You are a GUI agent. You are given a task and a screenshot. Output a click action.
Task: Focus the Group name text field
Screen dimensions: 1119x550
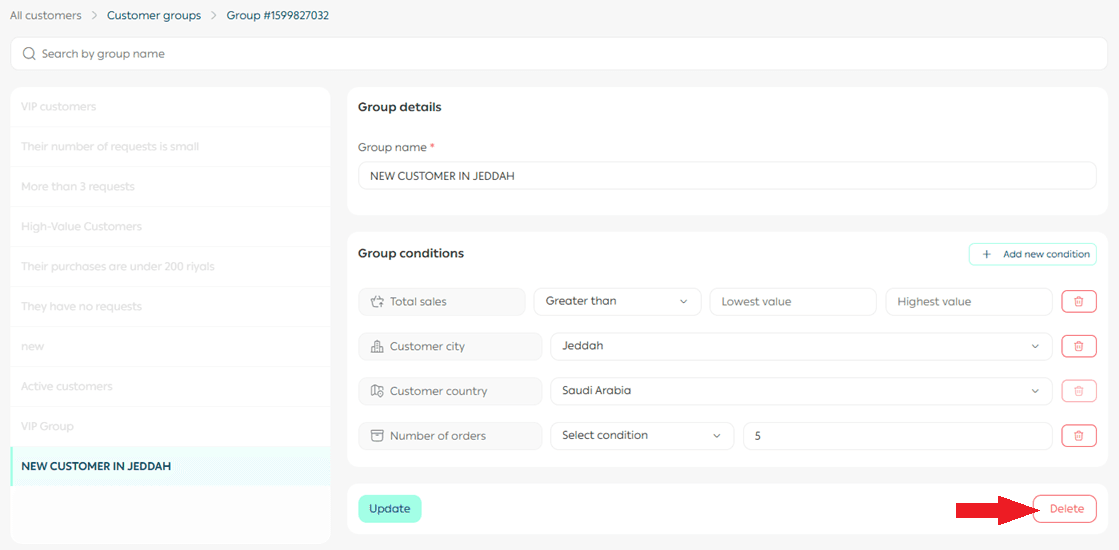point(727,176)
